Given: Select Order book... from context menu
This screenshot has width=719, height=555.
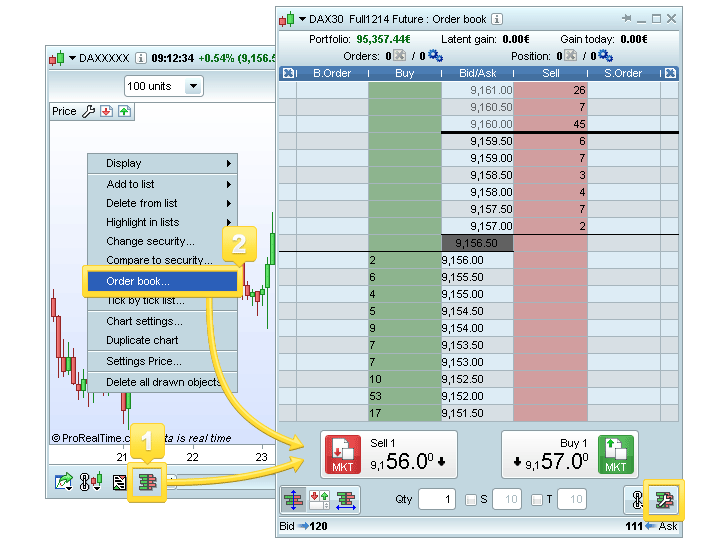Looking at the screenshot, I should point(162,281).
